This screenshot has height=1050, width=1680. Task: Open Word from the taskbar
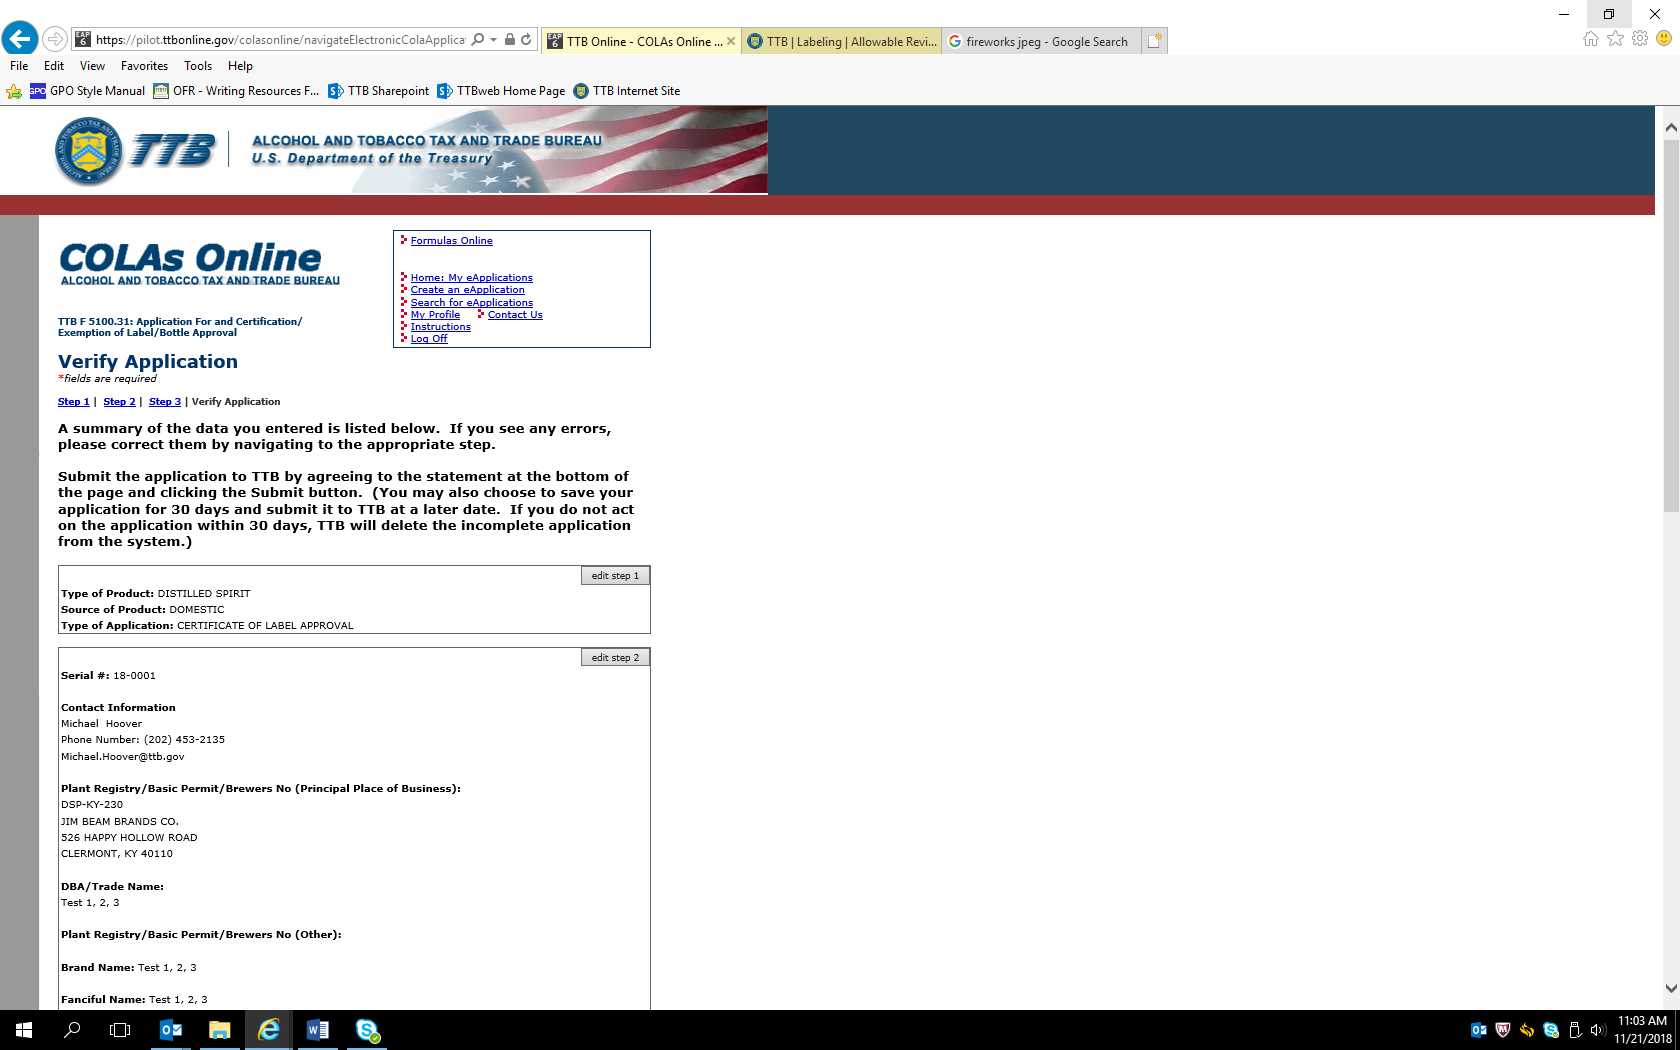[x=318, y=1030]
